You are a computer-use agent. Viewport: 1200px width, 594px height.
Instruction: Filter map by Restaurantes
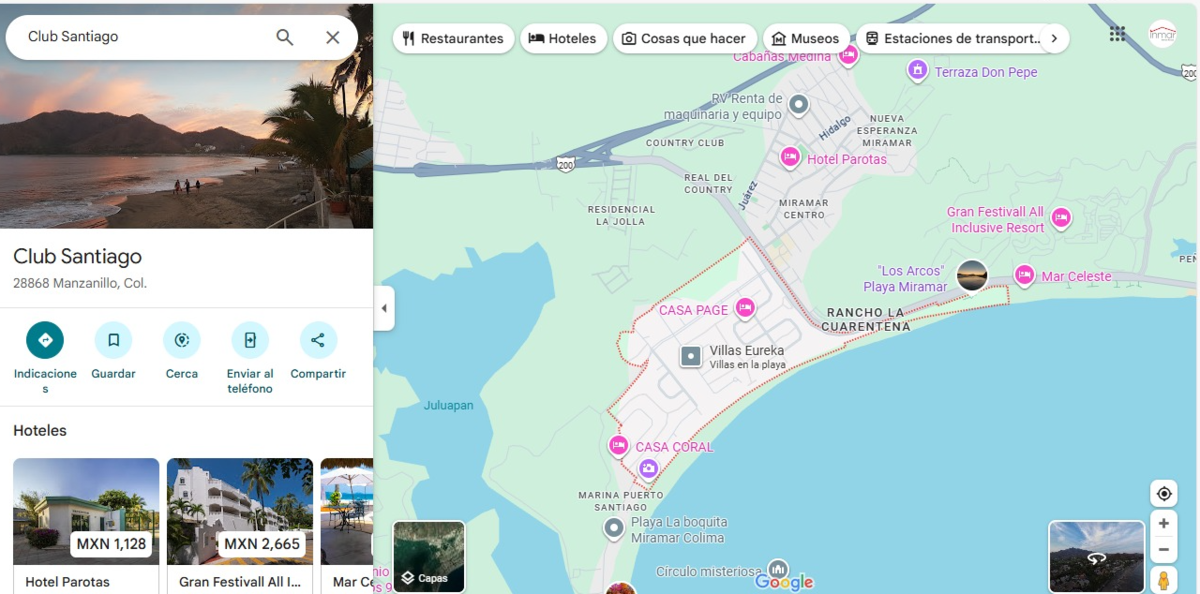(x=453, y=39)
